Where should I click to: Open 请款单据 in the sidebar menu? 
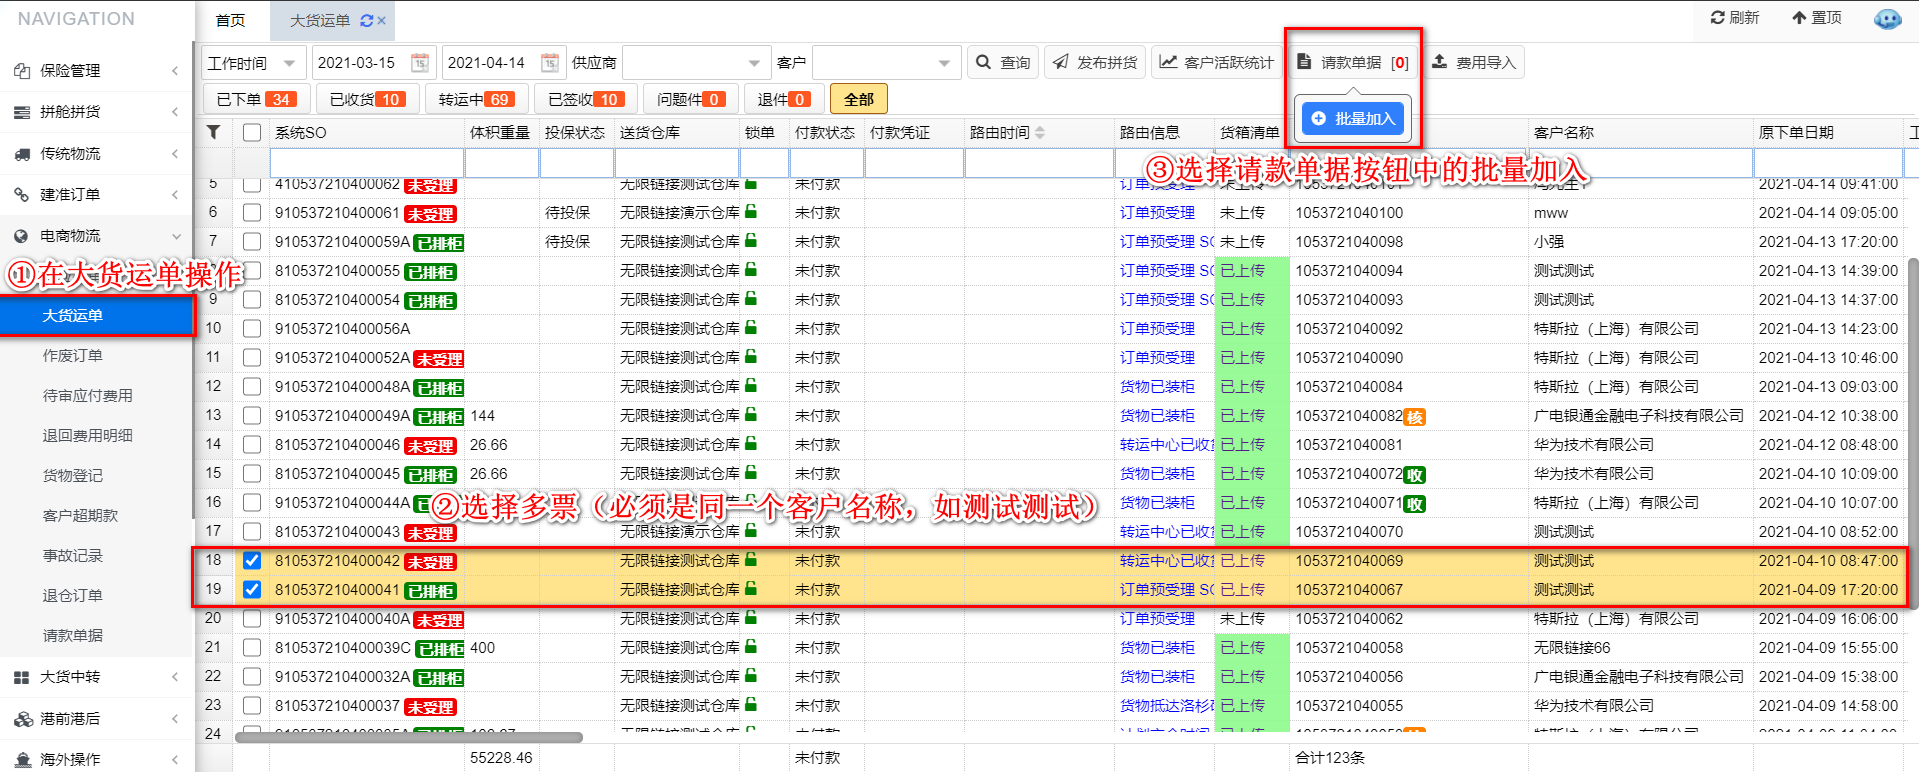pyautogui.click(x=73, y=636)
